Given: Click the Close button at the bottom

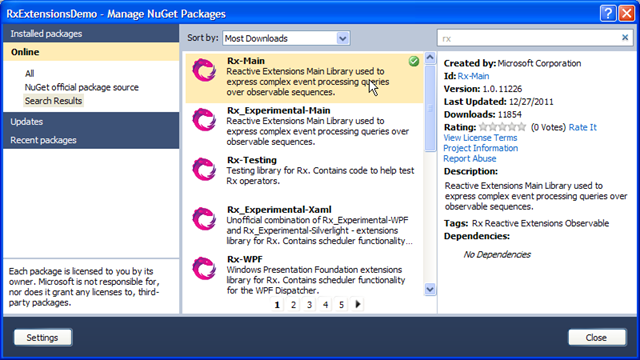Looking at the screenshot, I should 596,338.
